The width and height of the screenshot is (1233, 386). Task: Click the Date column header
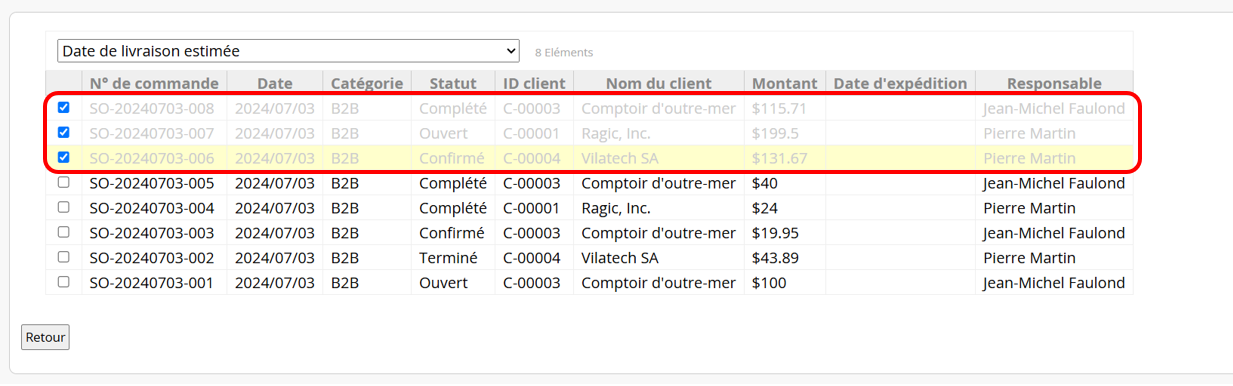coord(275,83)
